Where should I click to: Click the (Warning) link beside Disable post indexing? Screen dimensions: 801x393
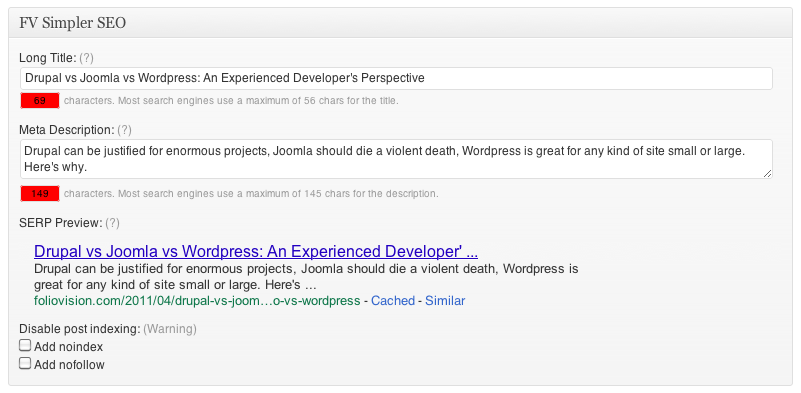[170, 329]
